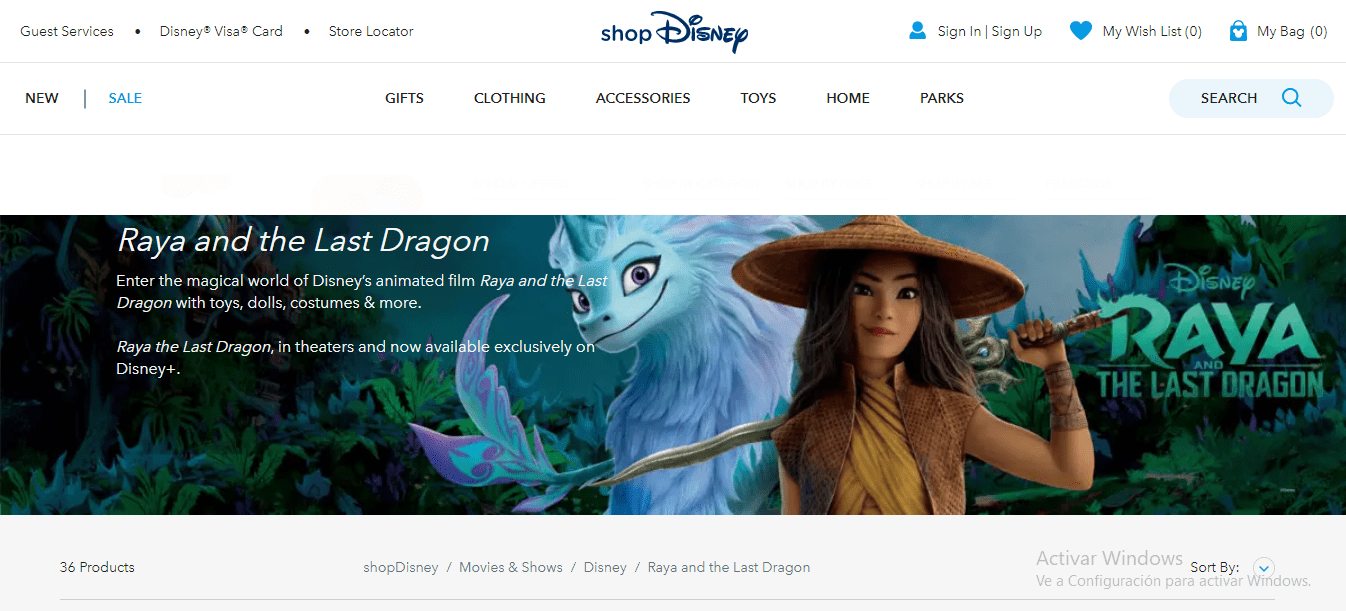Click the Sign Up link
The width and height of the screenshot is (1346, 611).
tap(1017, 31)
